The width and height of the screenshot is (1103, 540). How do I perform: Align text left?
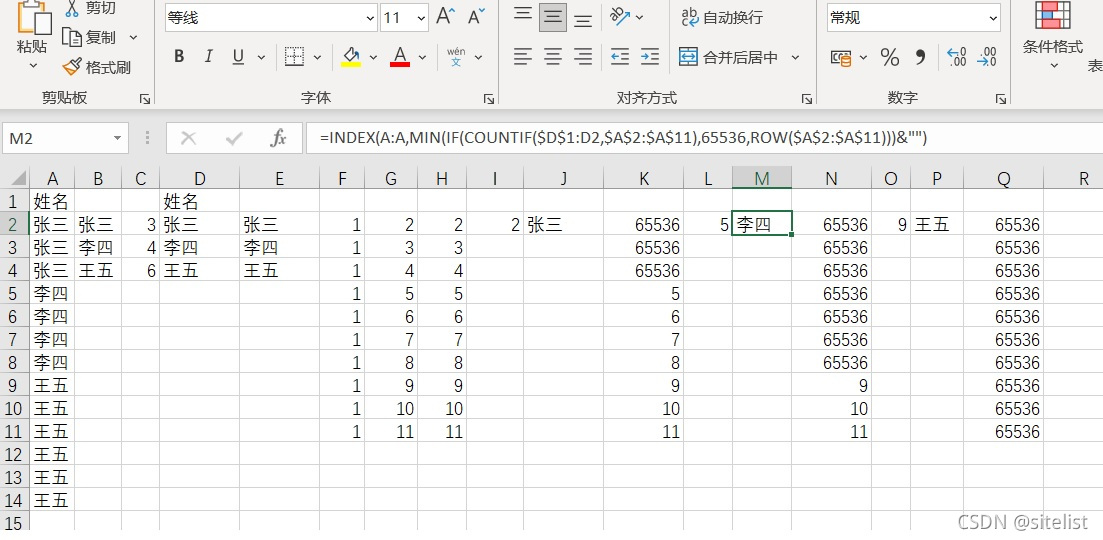pyautogui.click(x=522, y=57)
